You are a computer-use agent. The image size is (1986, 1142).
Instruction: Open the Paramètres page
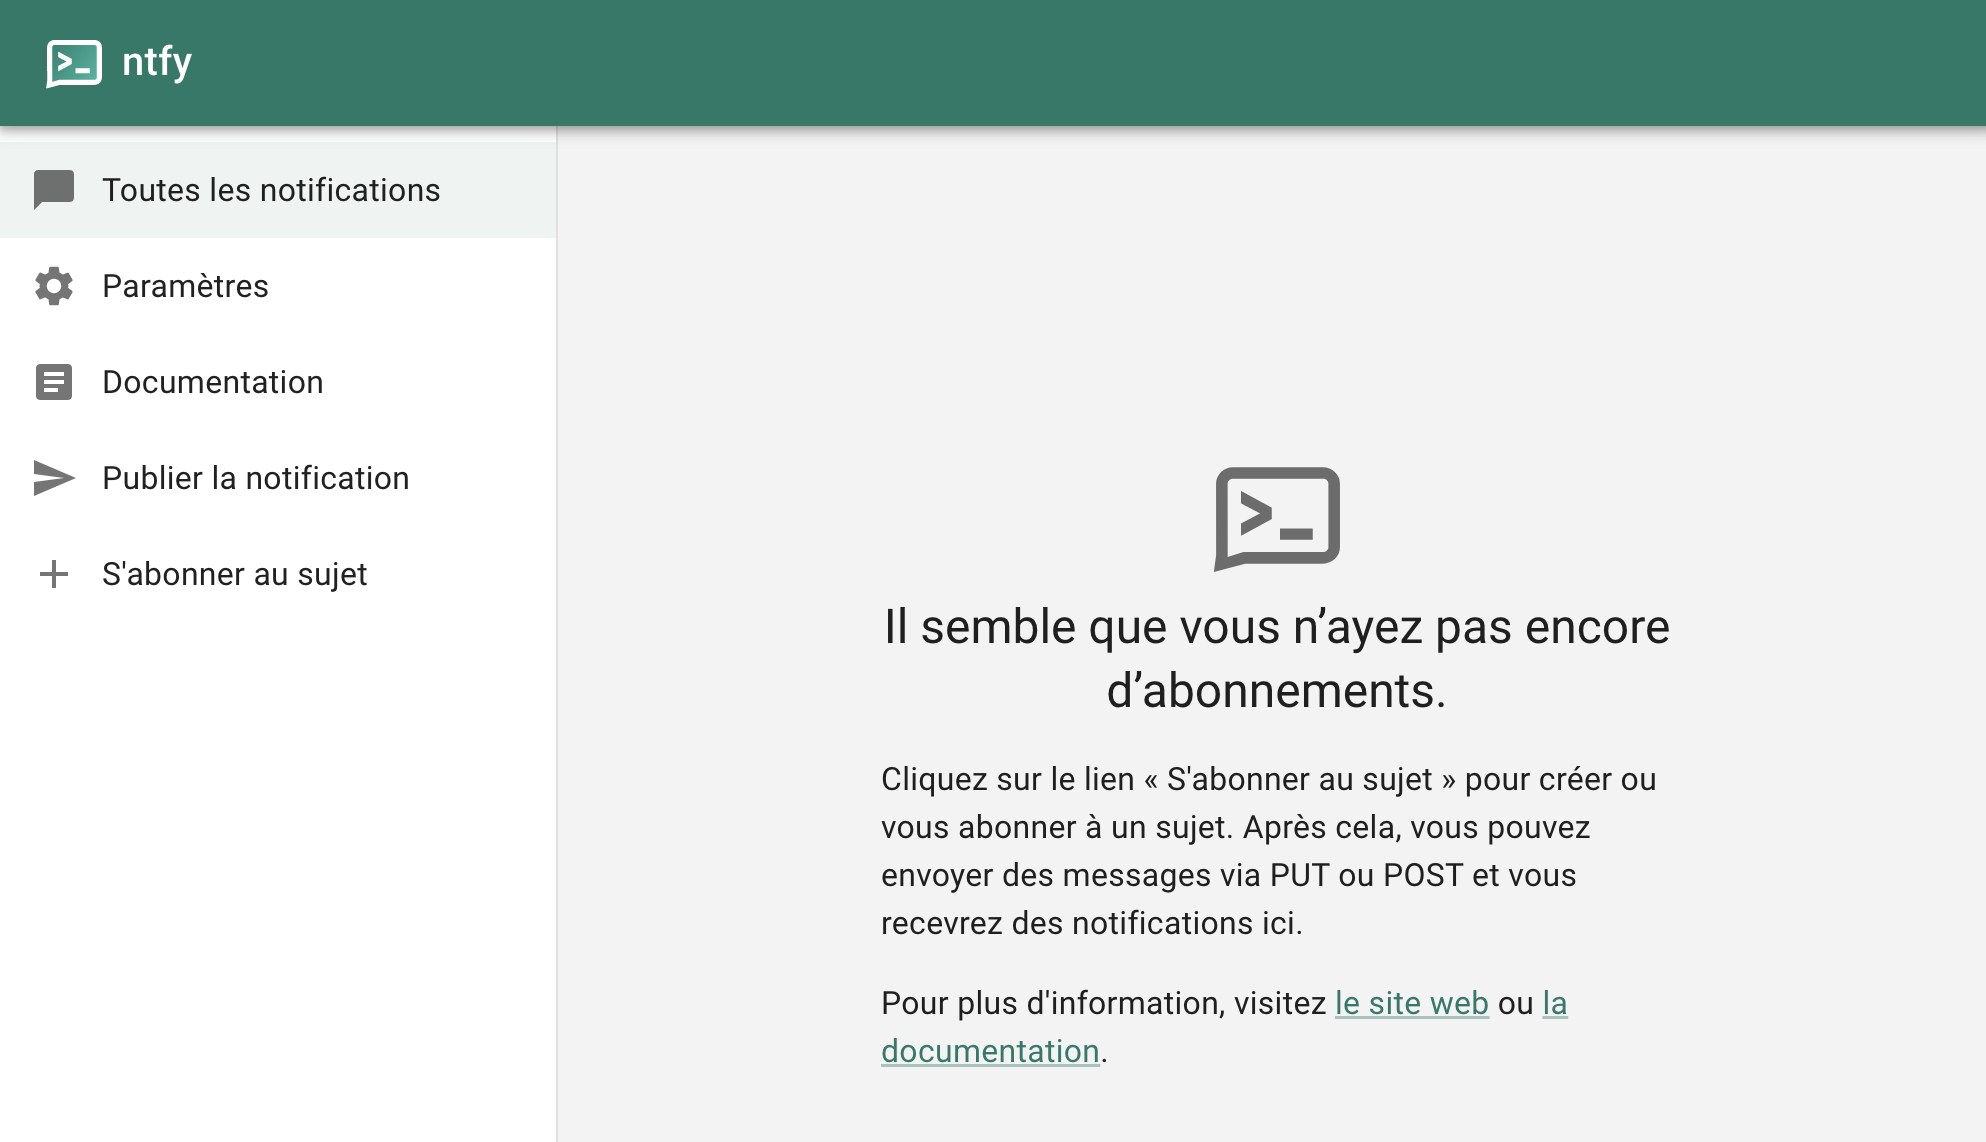278,286
